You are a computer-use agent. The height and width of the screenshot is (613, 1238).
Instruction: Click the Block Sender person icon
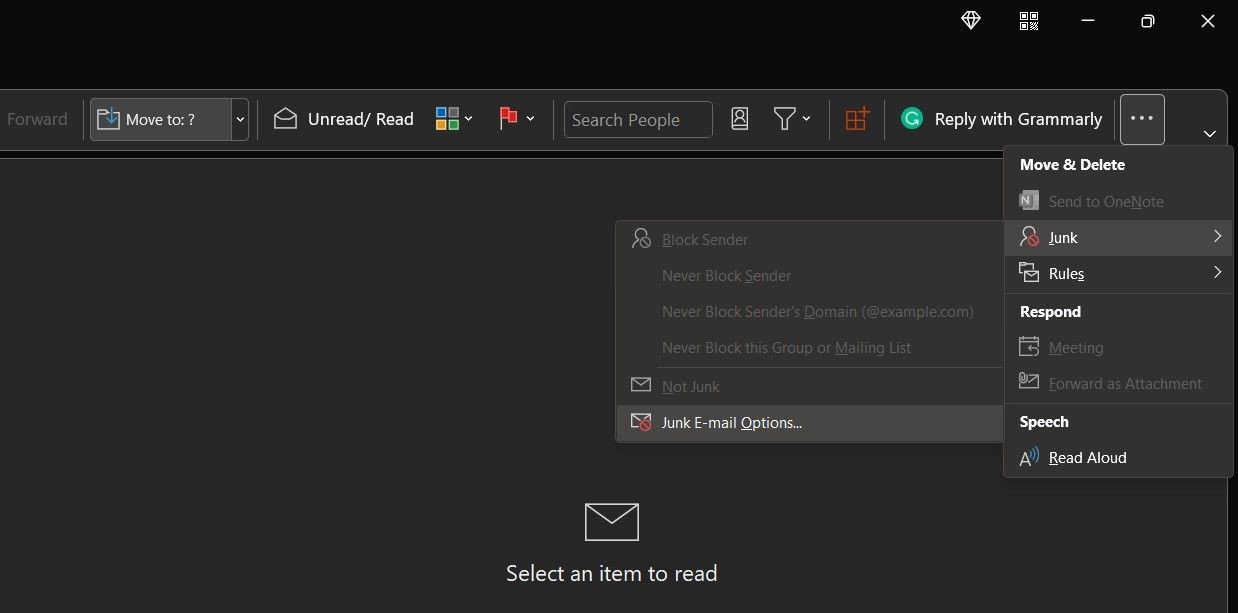pyautogui.click(x=641, y=239)
